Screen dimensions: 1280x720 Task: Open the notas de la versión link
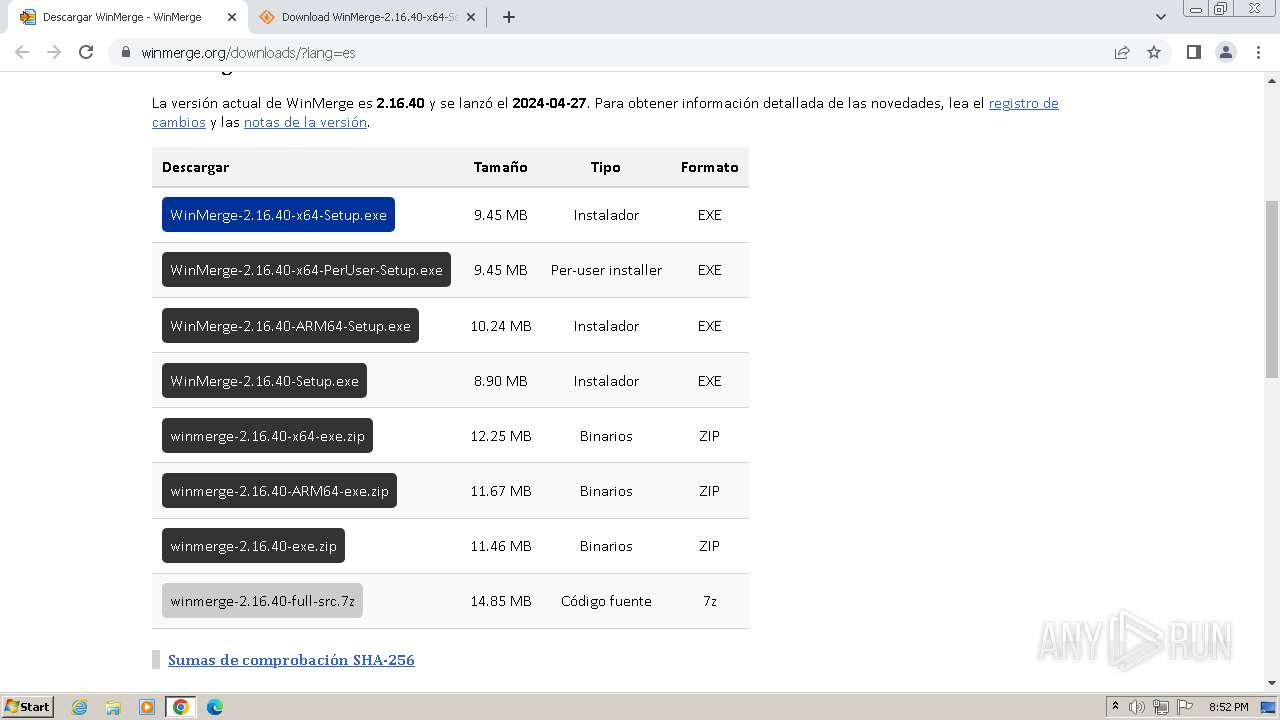coord(305,122)
